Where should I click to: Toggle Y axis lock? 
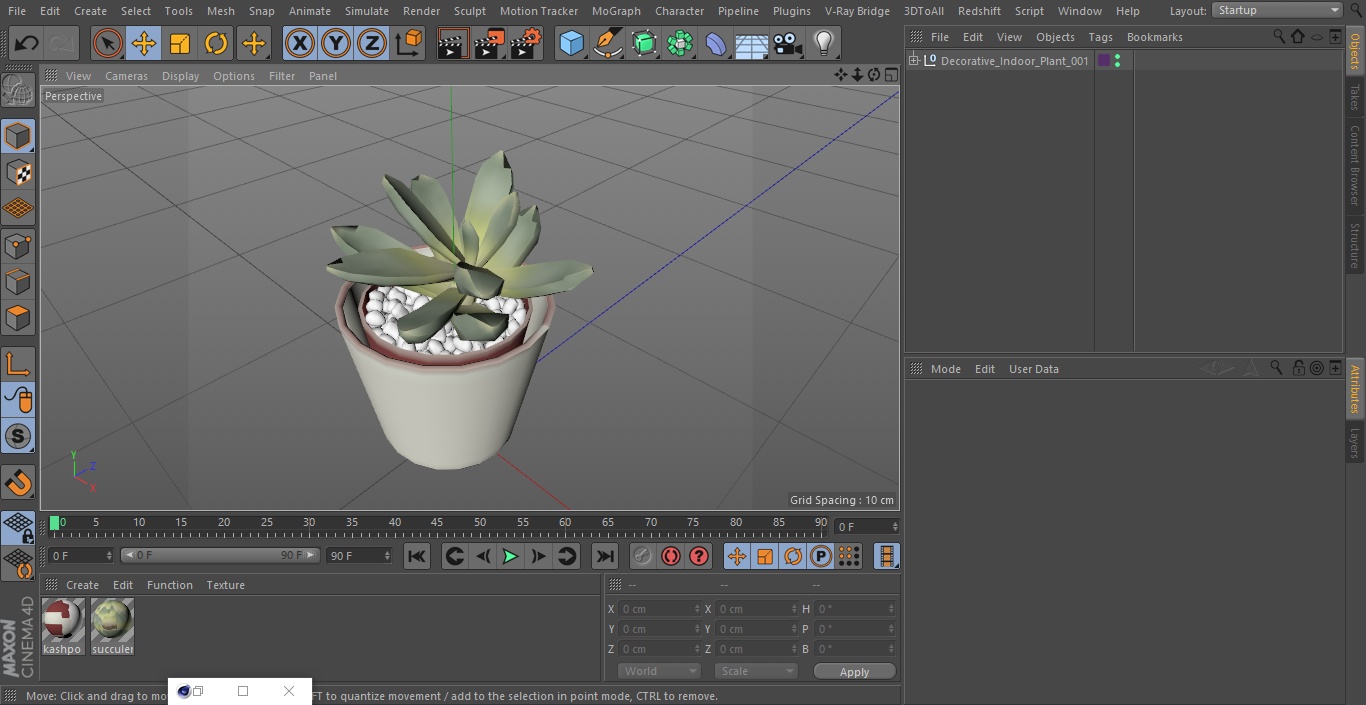pos(336,43)
